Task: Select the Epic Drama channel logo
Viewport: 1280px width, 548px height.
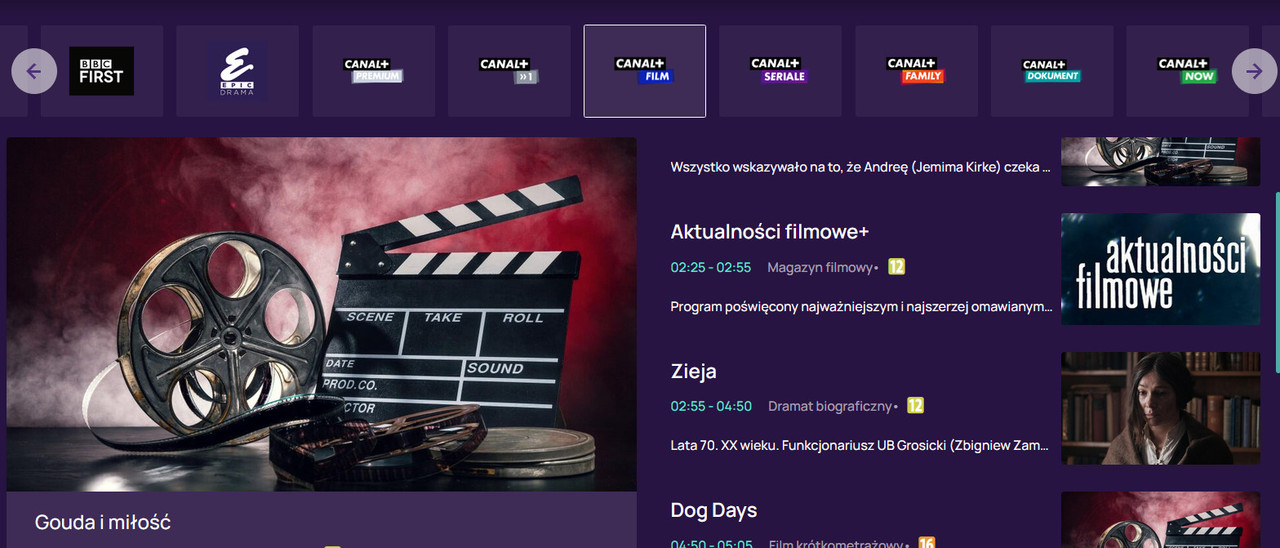Action: [237, 71]
